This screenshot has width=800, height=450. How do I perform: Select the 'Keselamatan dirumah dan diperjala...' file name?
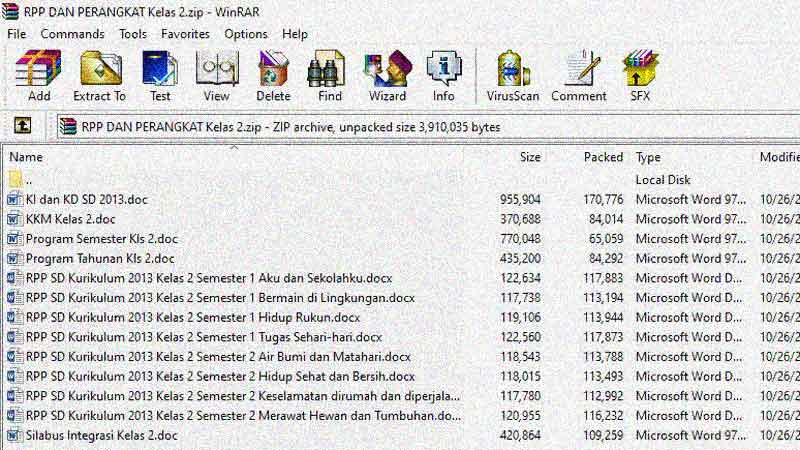point(243,396)
